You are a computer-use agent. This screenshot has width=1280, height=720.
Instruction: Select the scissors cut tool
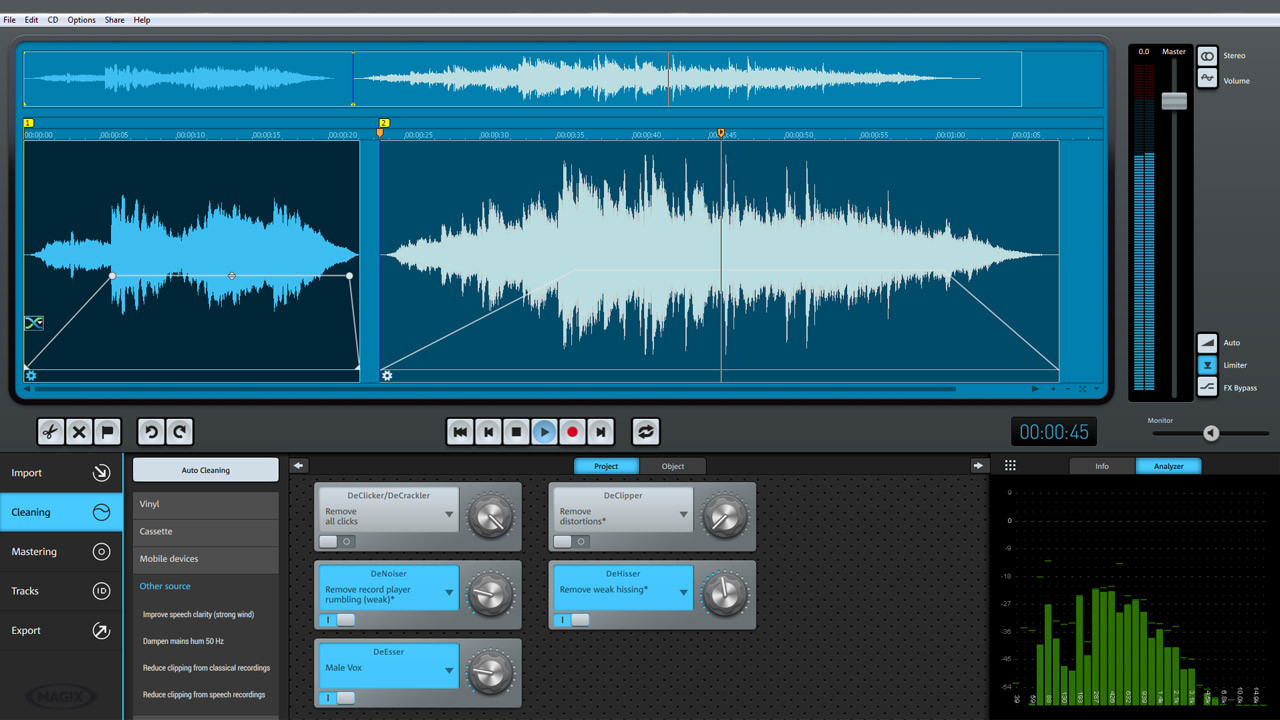tap(51, 432)
